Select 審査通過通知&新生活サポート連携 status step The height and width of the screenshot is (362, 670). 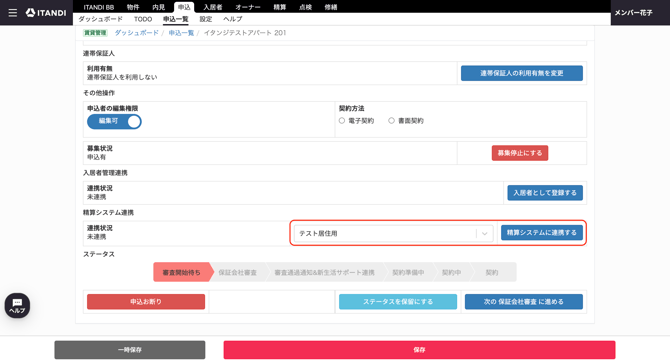click(324, 272)
